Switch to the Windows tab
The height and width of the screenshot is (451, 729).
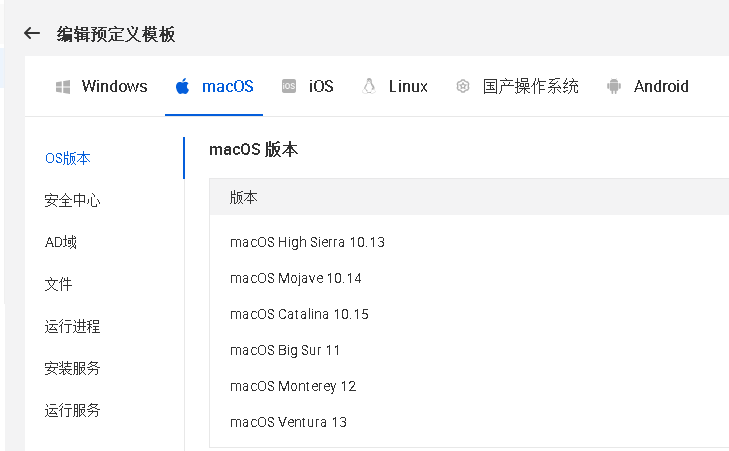tap(114, 87)
